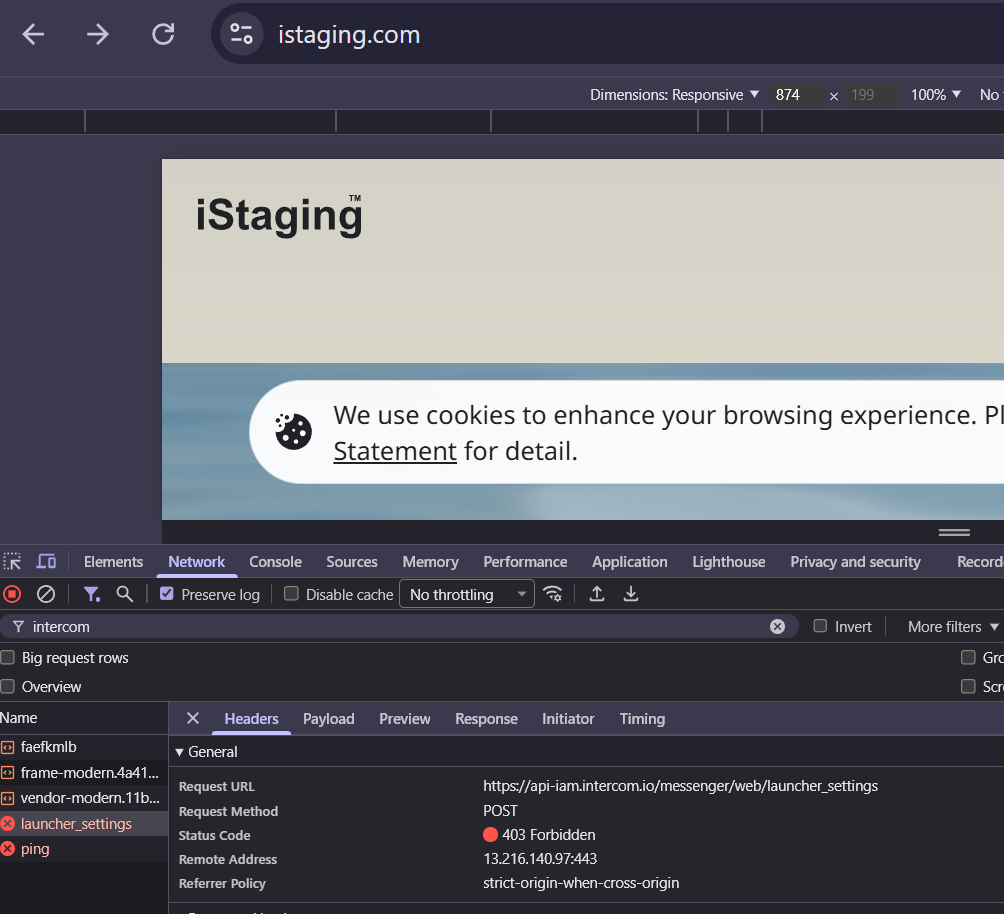Close the request details panel

tap(193, 719)
